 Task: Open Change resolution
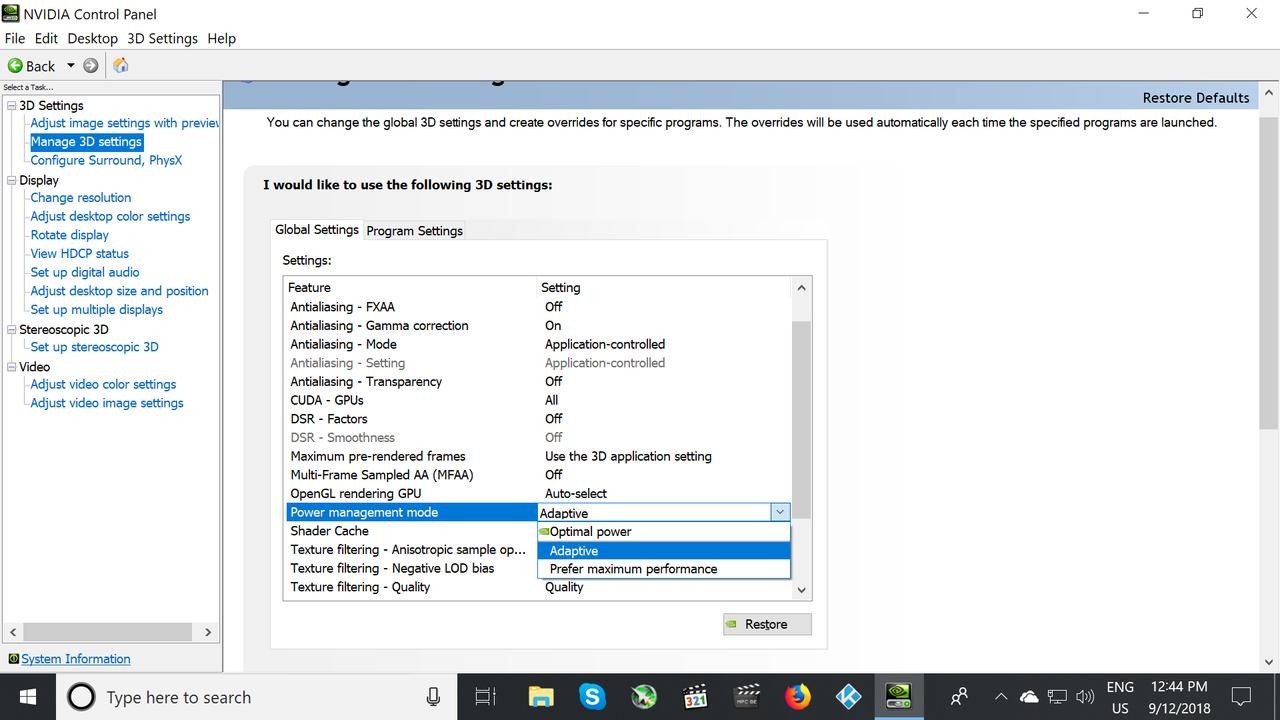click(81, 198)
